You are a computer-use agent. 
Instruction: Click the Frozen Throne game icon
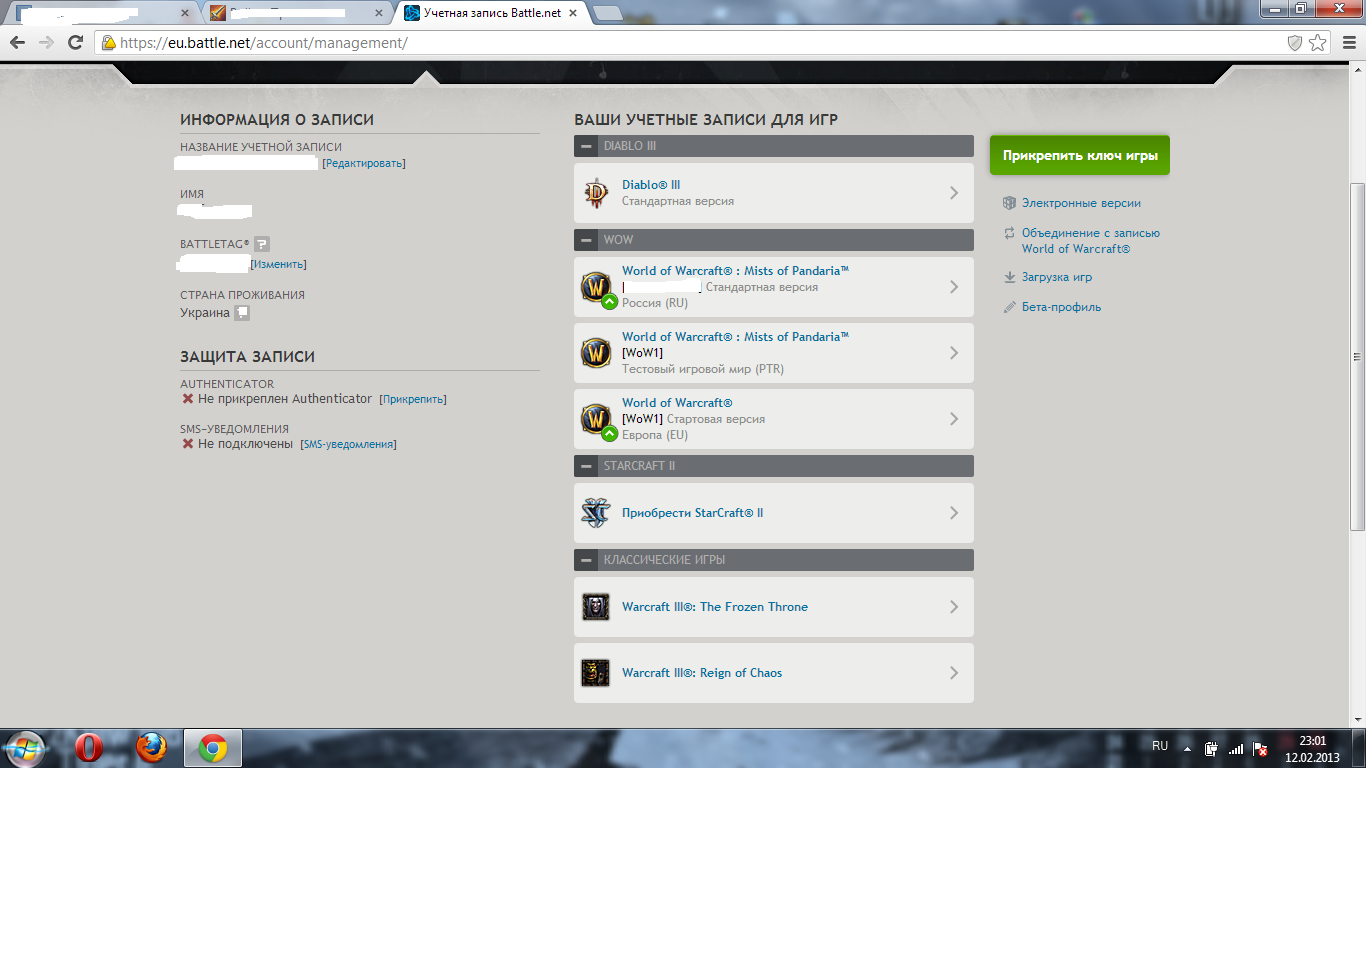[x=596, y=607]
